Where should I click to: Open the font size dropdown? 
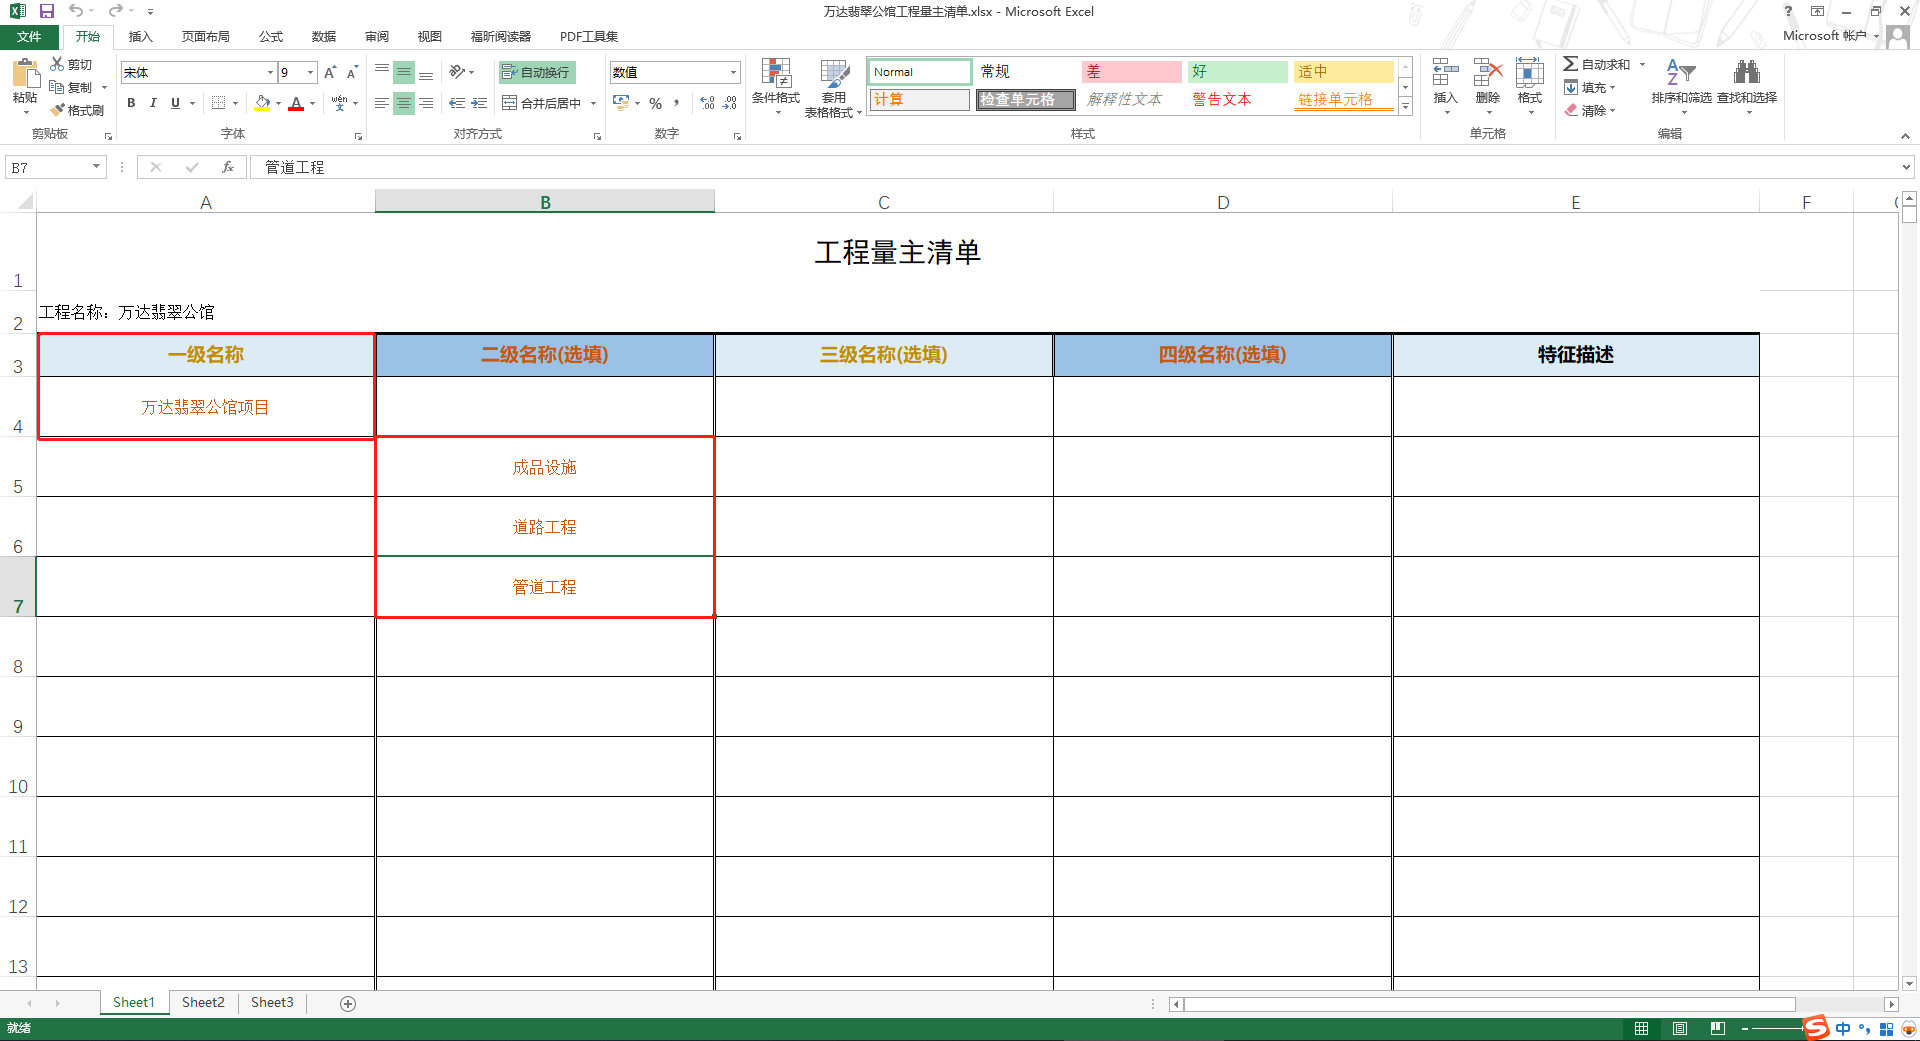[310, 72]
